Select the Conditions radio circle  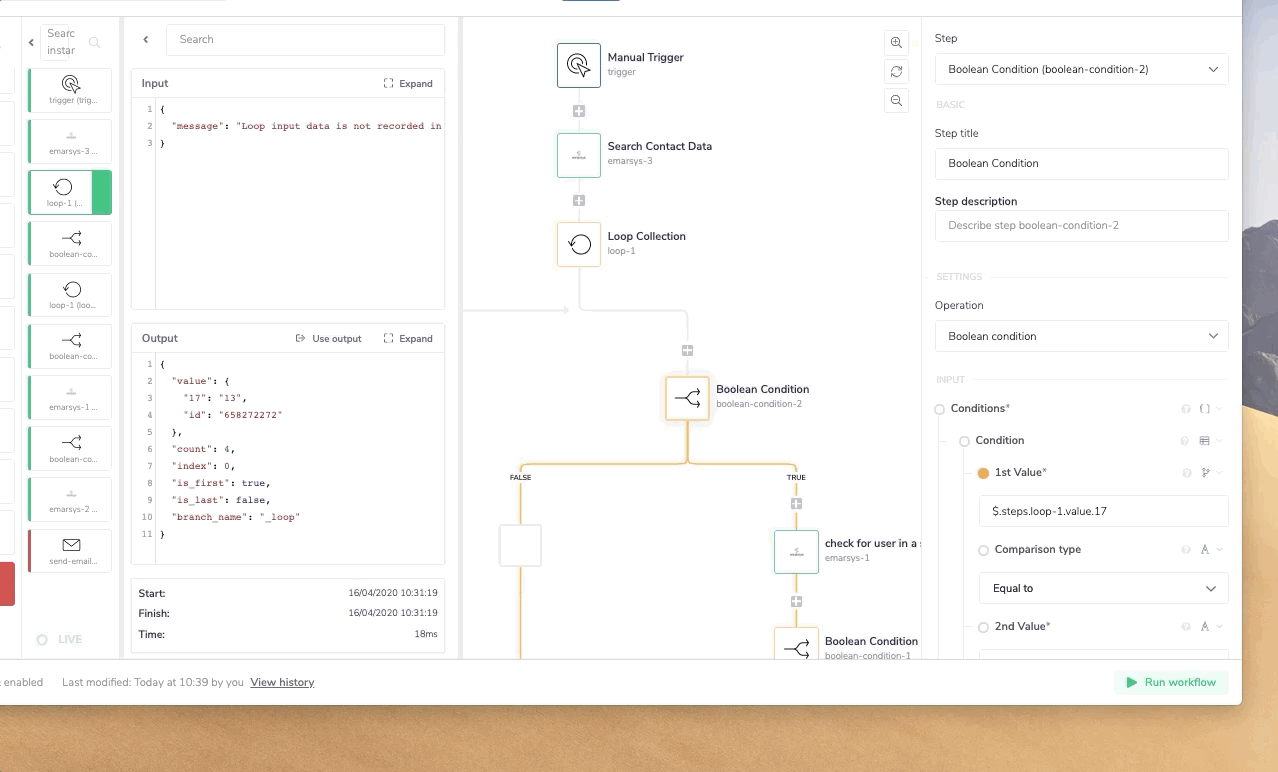coord(939,409)
